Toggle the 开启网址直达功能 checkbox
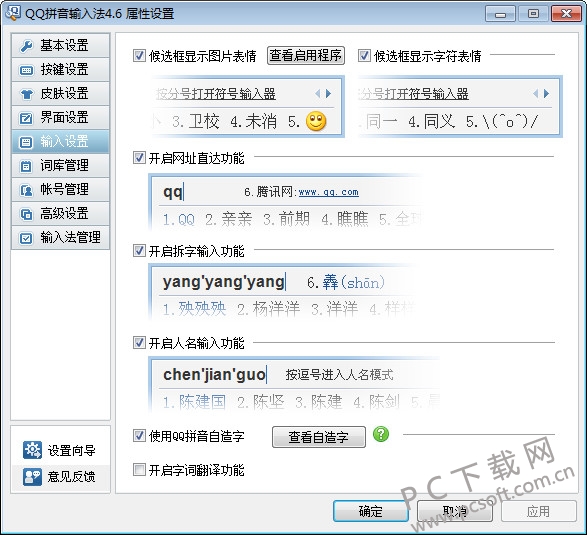The image size is (587, 535). click(x=139, y=158)
